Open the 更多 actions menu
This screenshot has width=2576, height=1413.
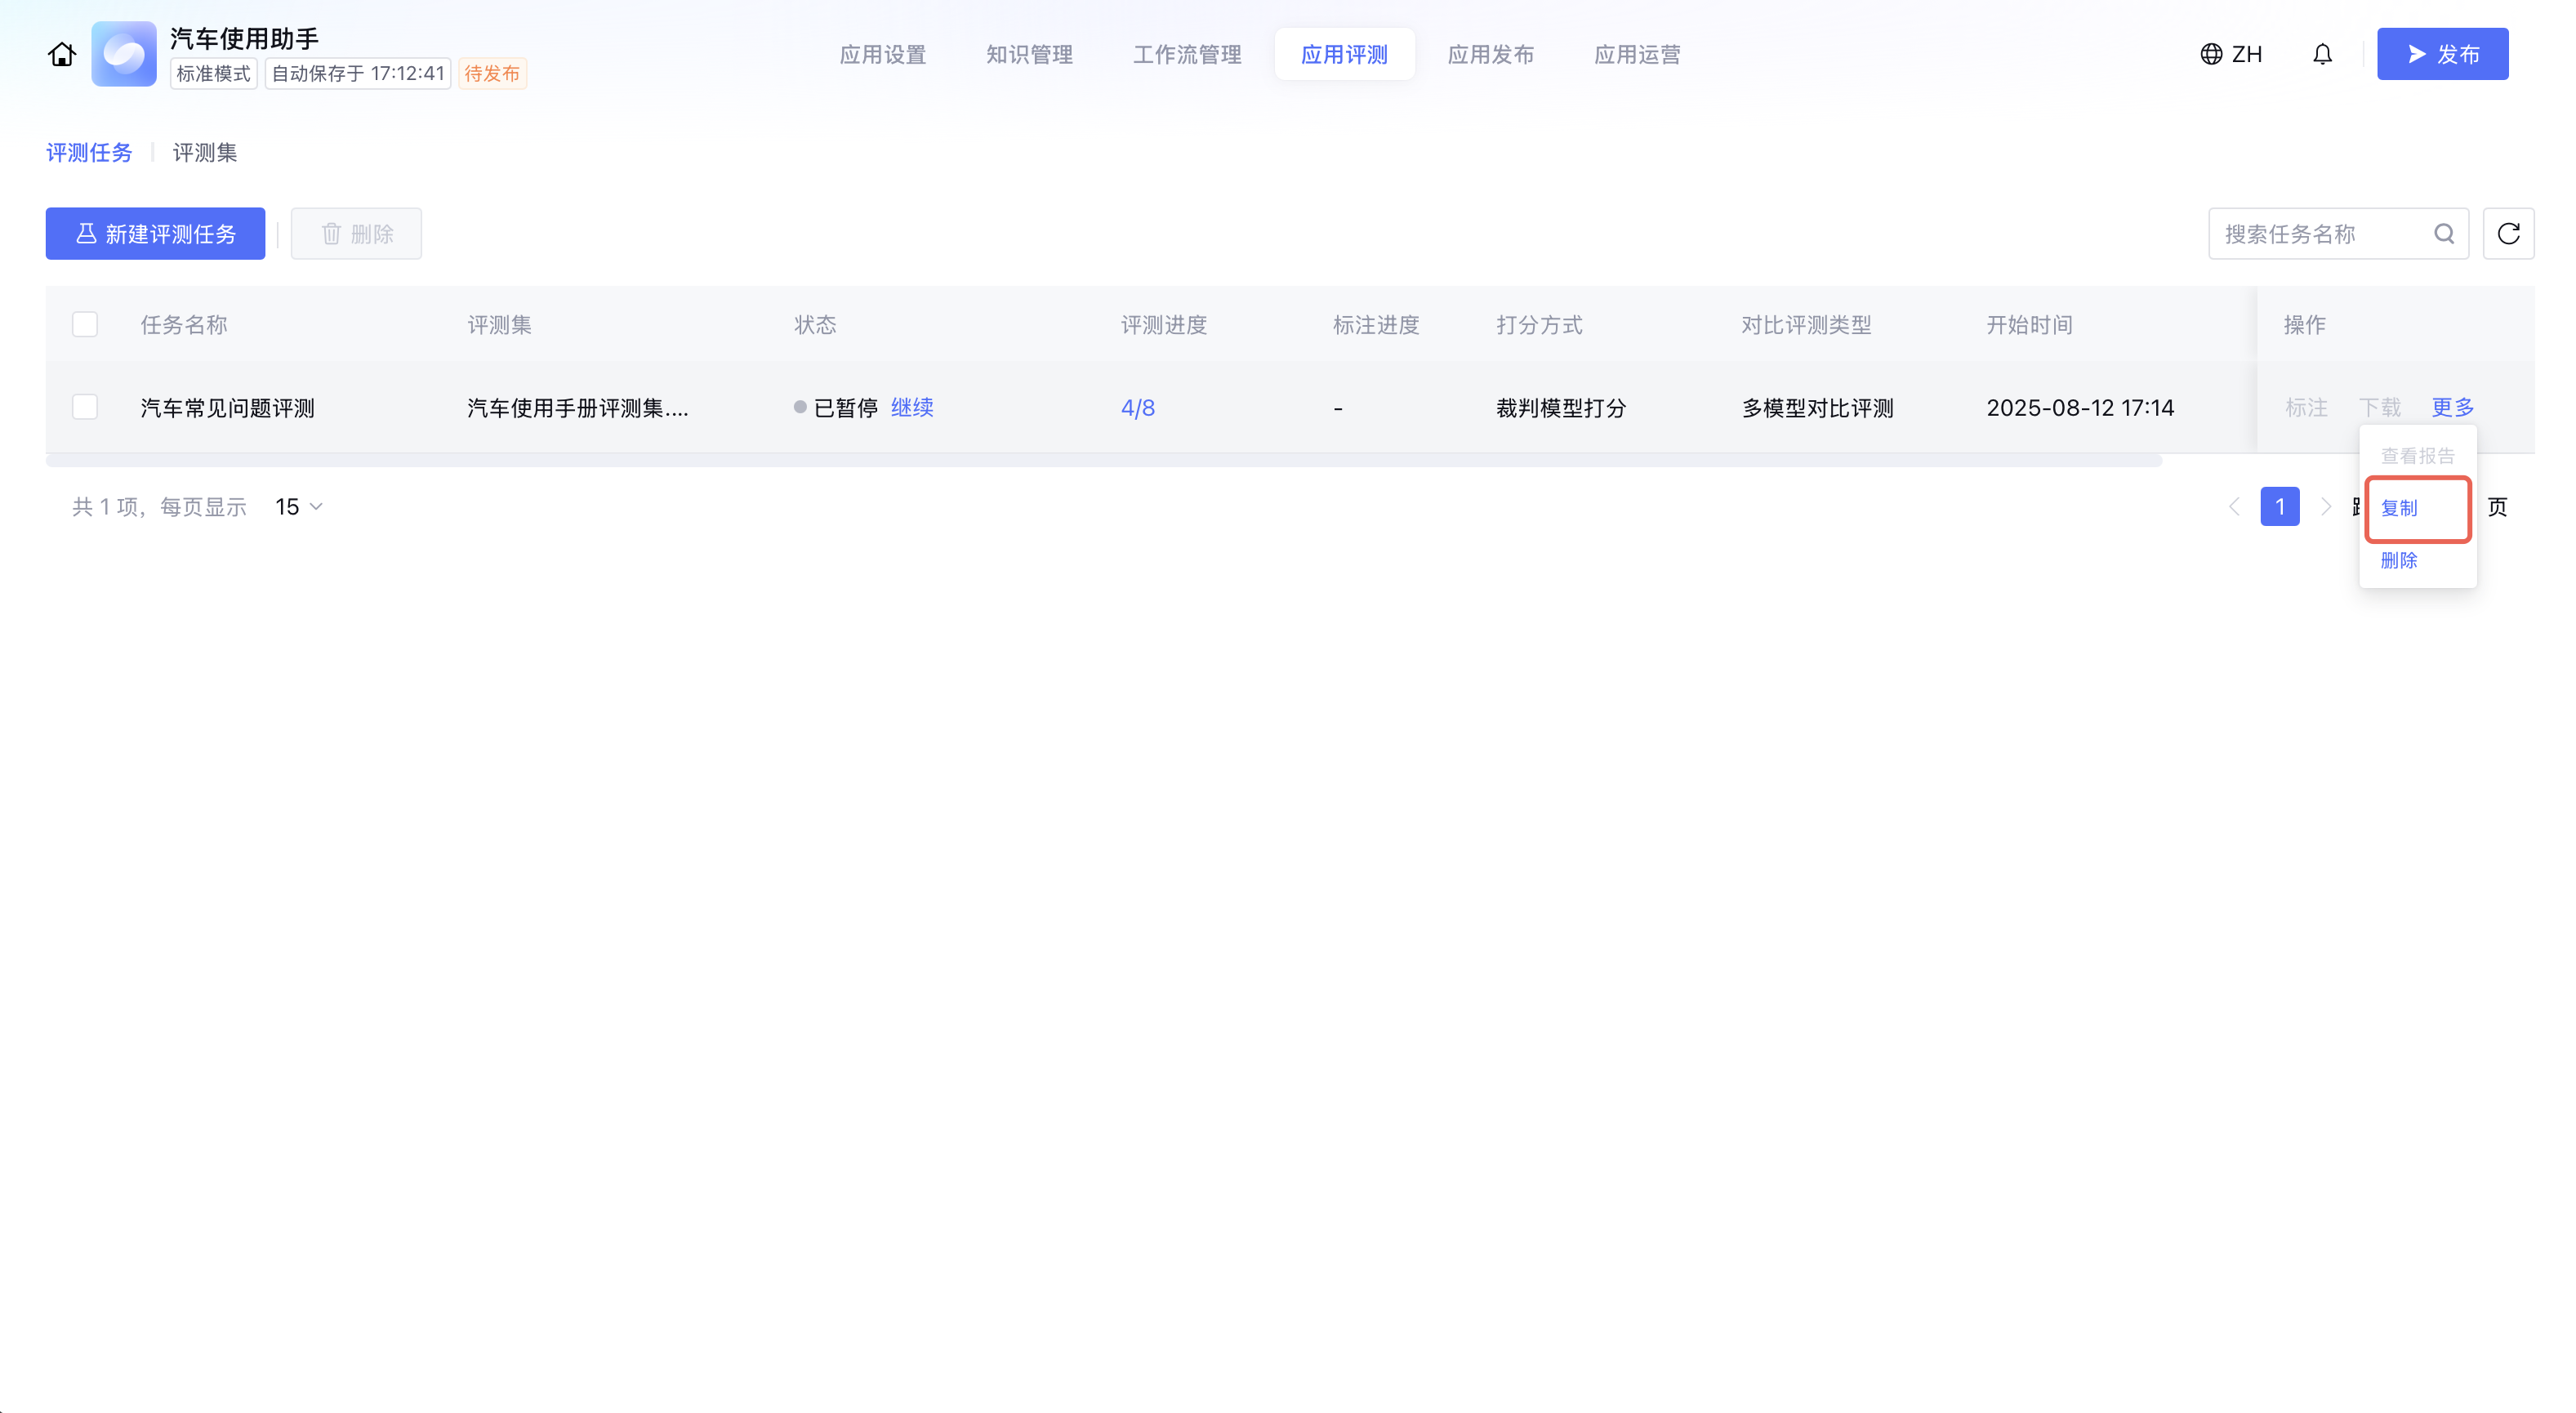2452,407
